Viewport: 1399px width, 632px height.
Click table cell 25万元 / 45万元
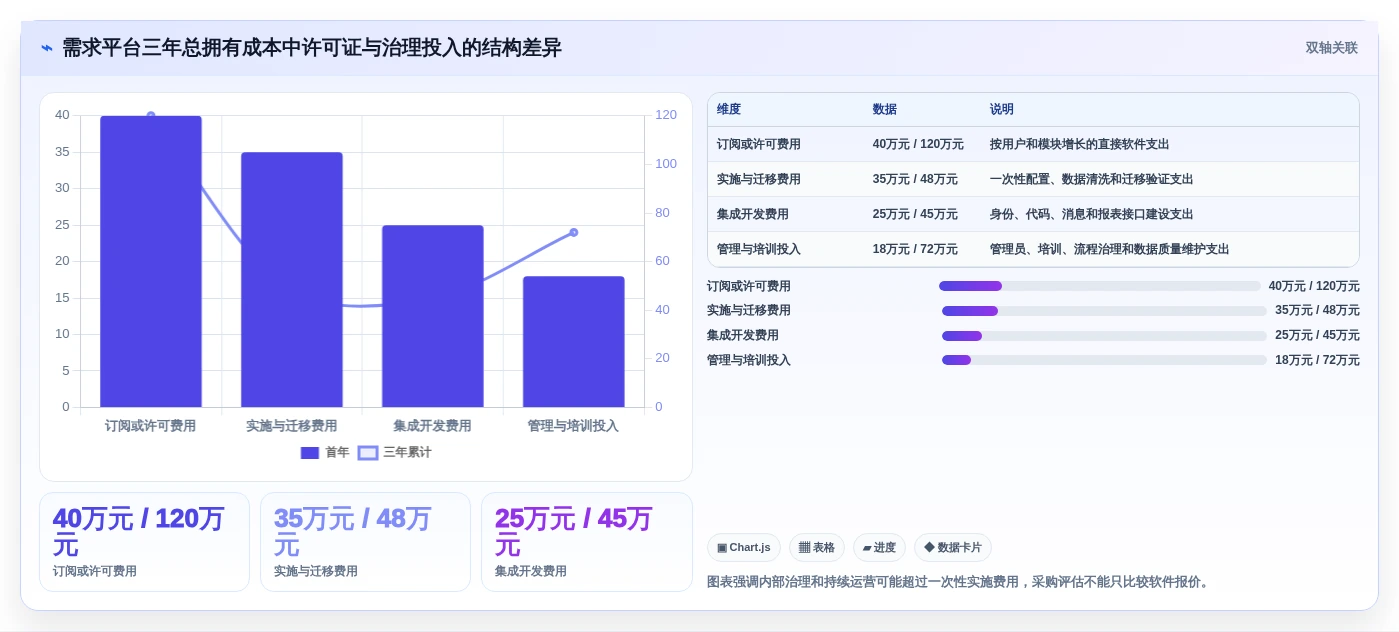coord(915,214)
